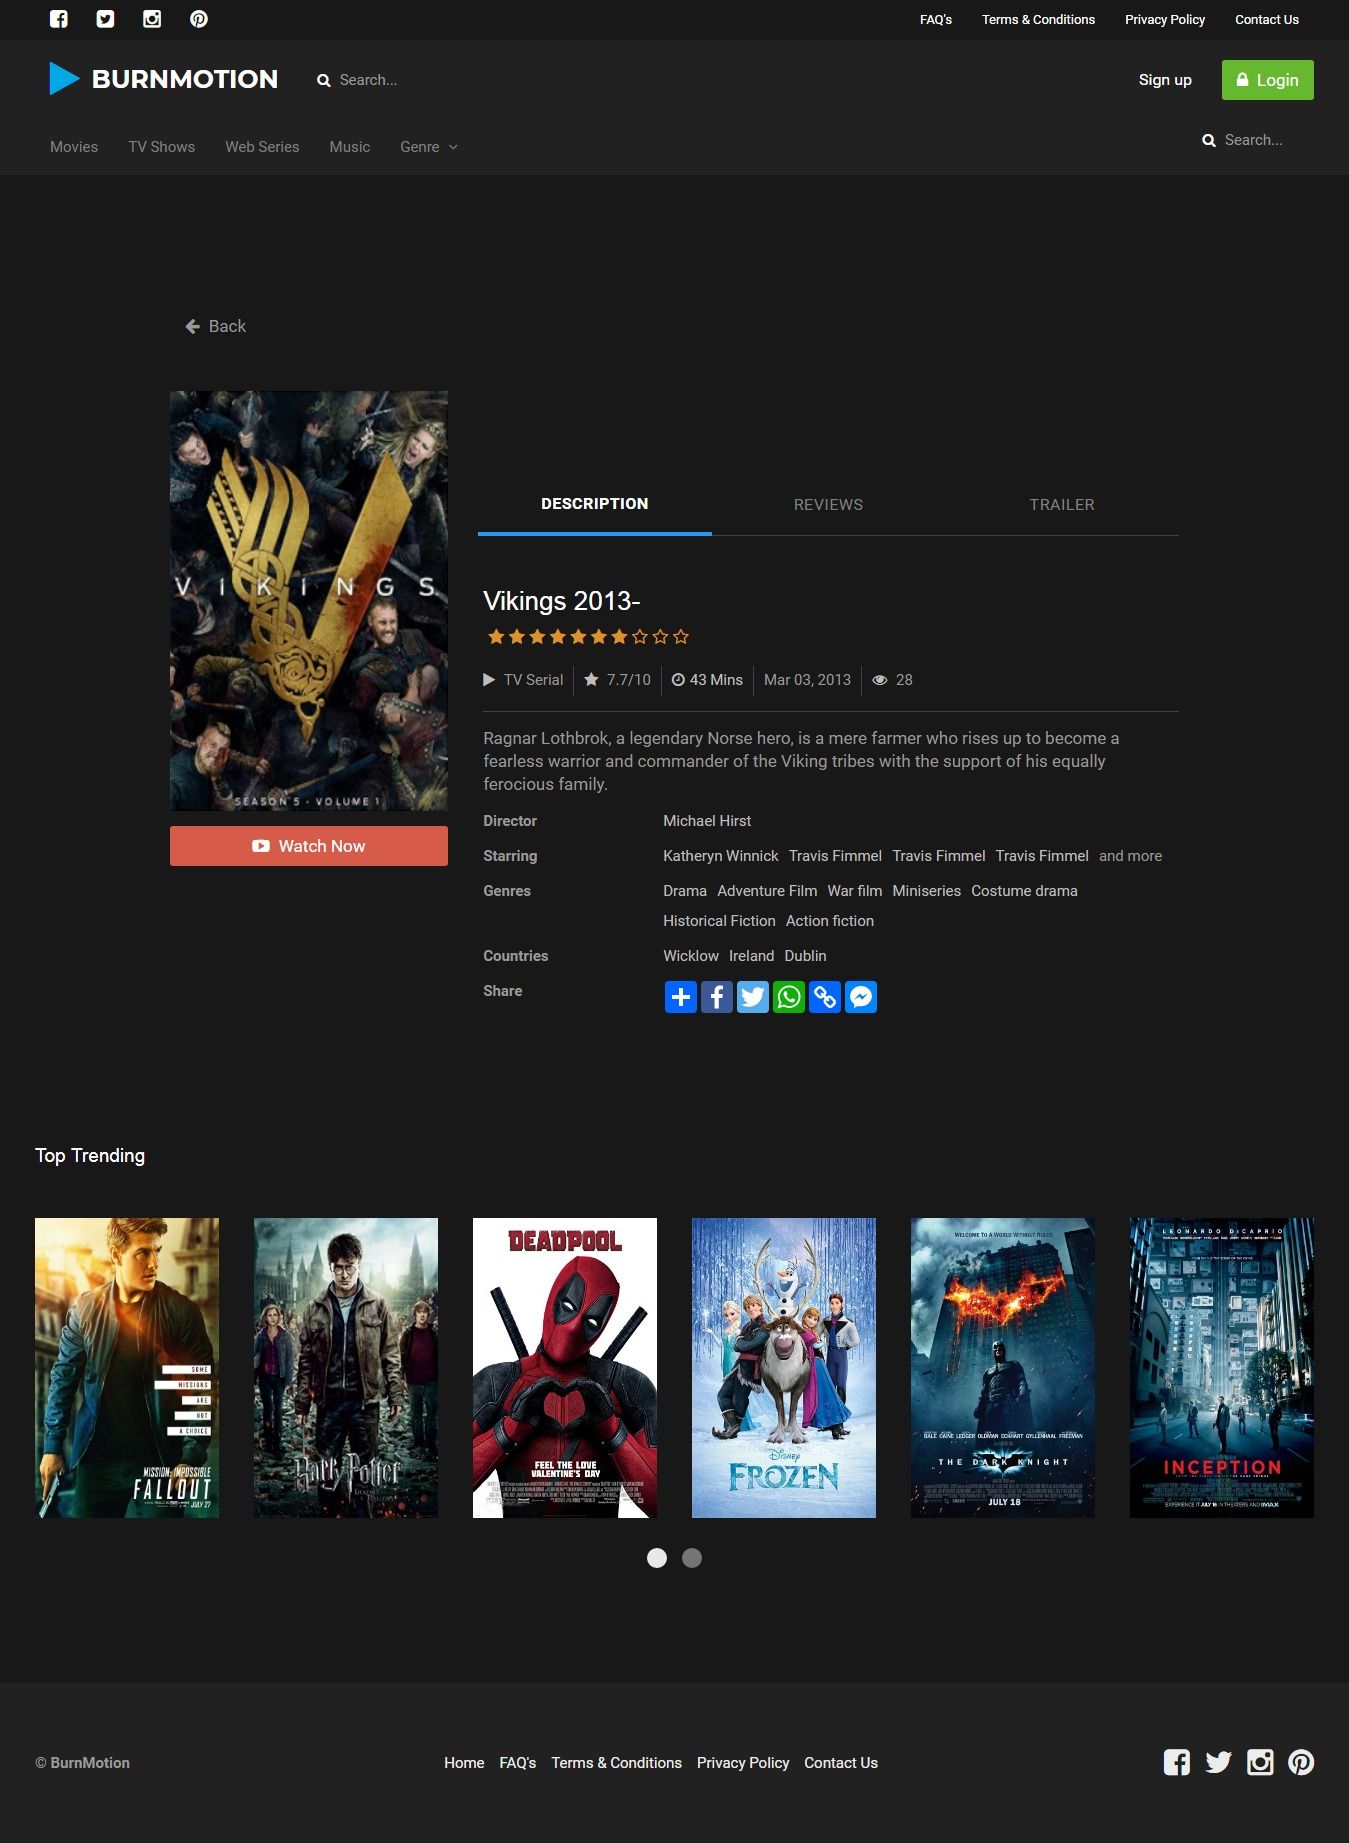Switch to the Description tab
Viewport: 1349px width, 1843px height.
[x=595, y=504]
